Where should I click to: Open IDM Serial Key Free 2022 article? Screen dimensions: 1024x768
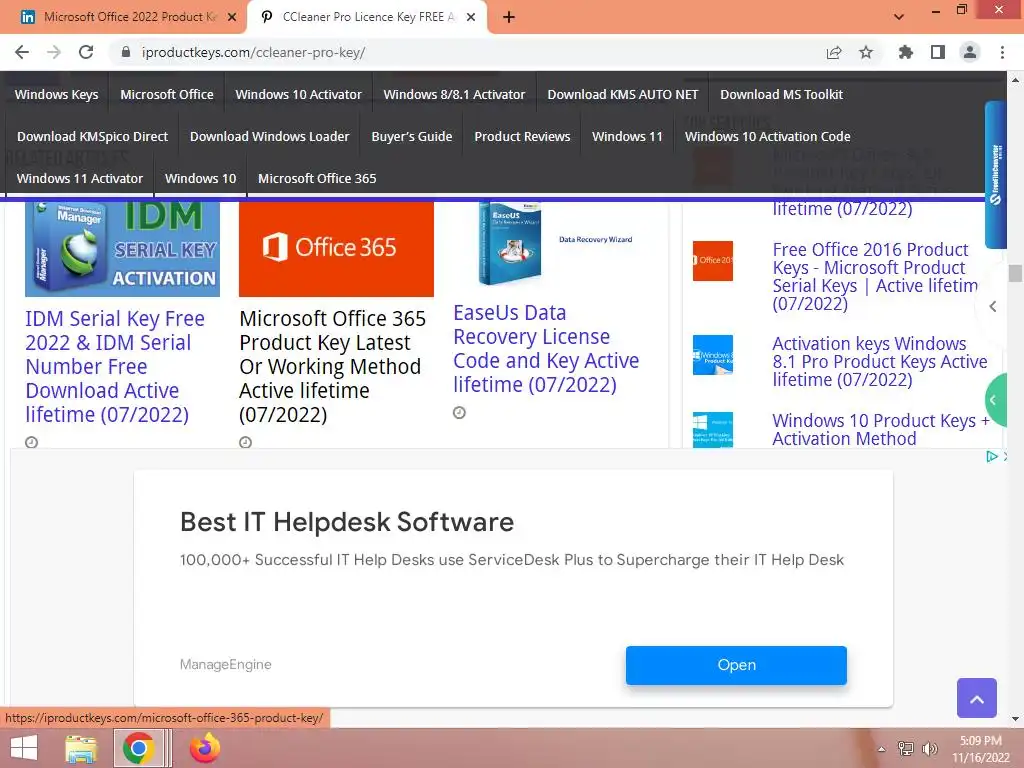click(x=115, y=366)
